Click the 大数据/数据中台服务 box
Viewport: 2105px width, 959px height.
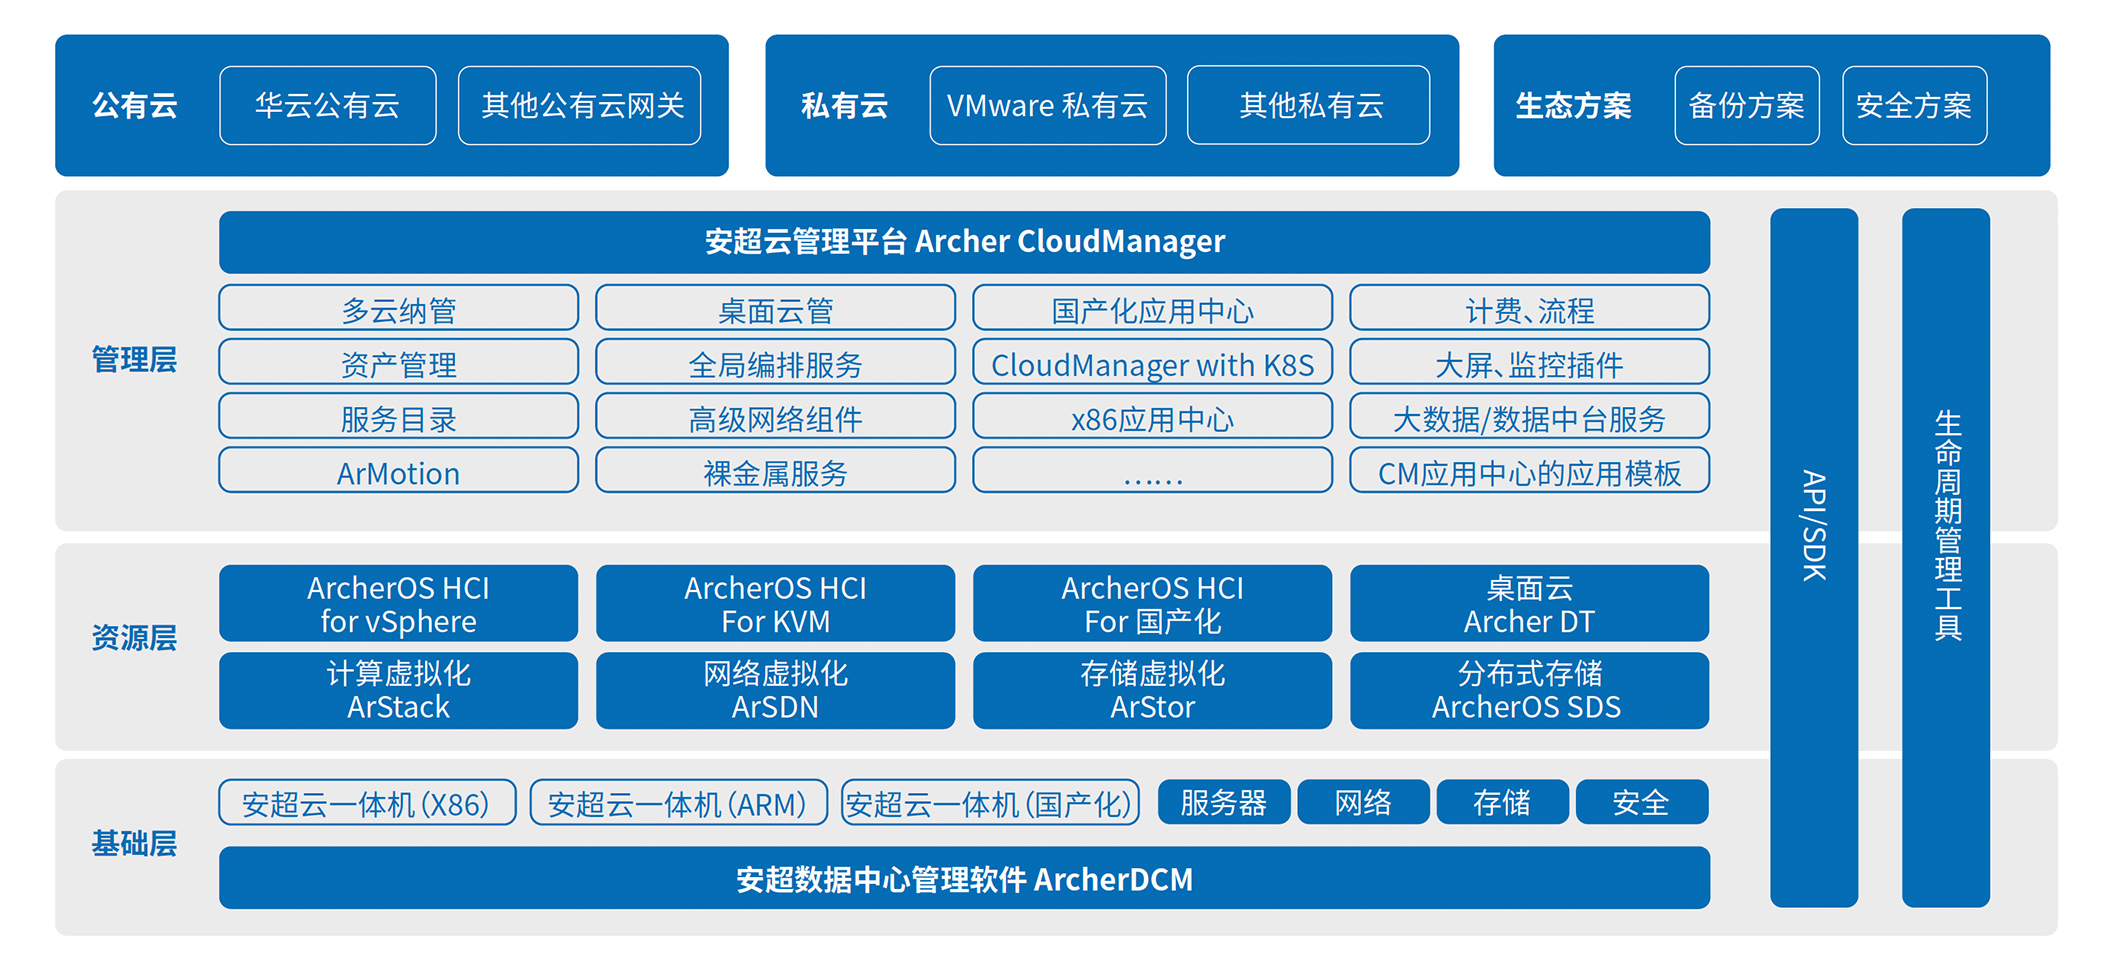click(x=1529, y=416)
